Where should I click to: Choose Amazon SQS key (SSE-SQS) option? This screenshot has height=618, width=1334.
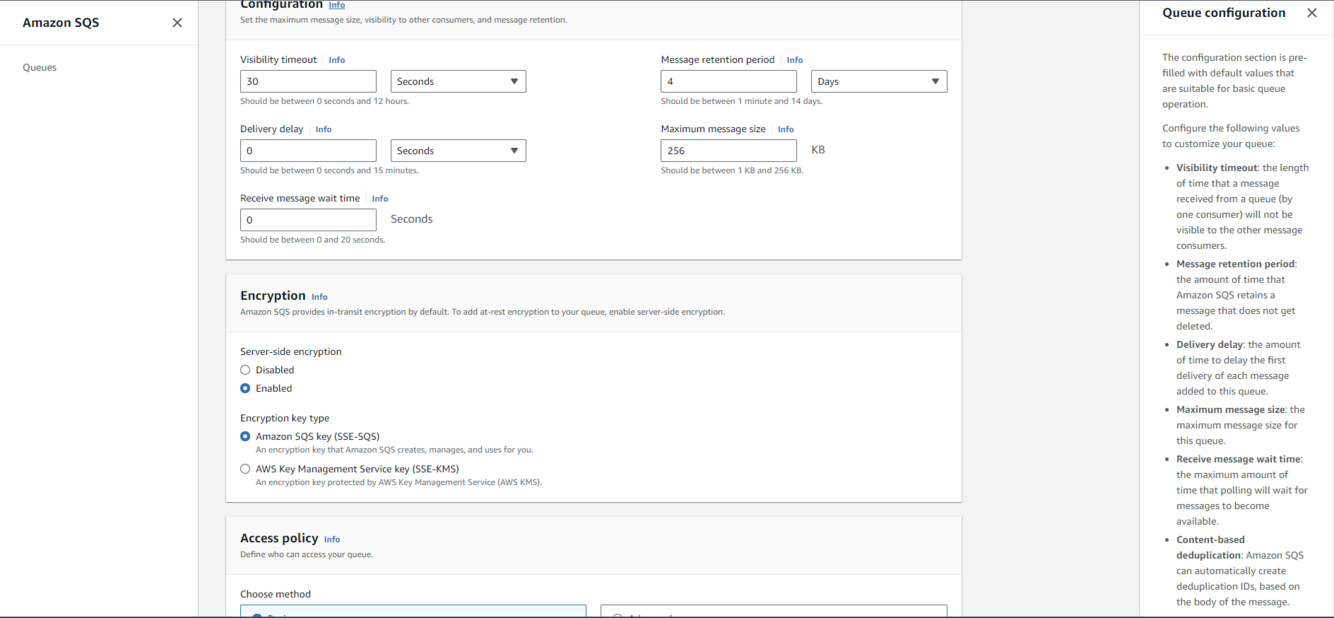coord(245,436)
